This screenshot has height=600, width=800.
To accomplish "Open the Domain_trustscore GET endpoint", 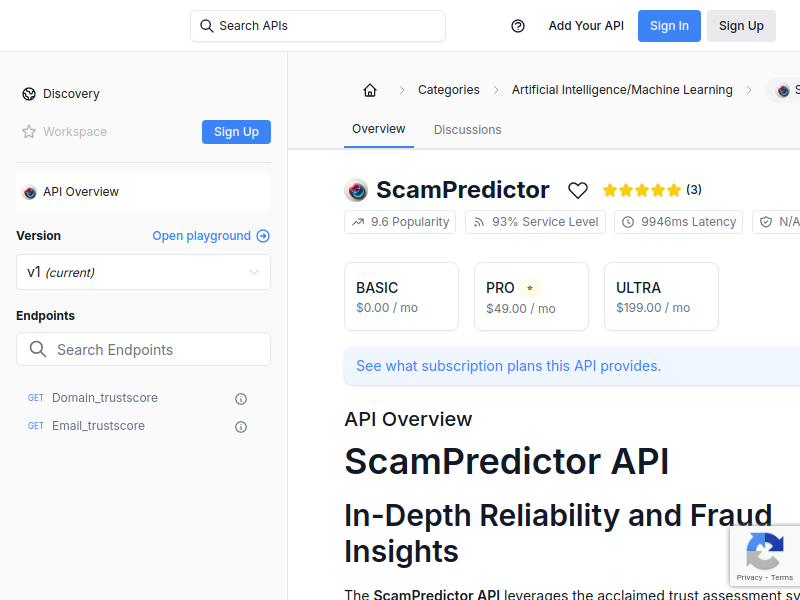I will pyautogui.click(x=105, y=398).
